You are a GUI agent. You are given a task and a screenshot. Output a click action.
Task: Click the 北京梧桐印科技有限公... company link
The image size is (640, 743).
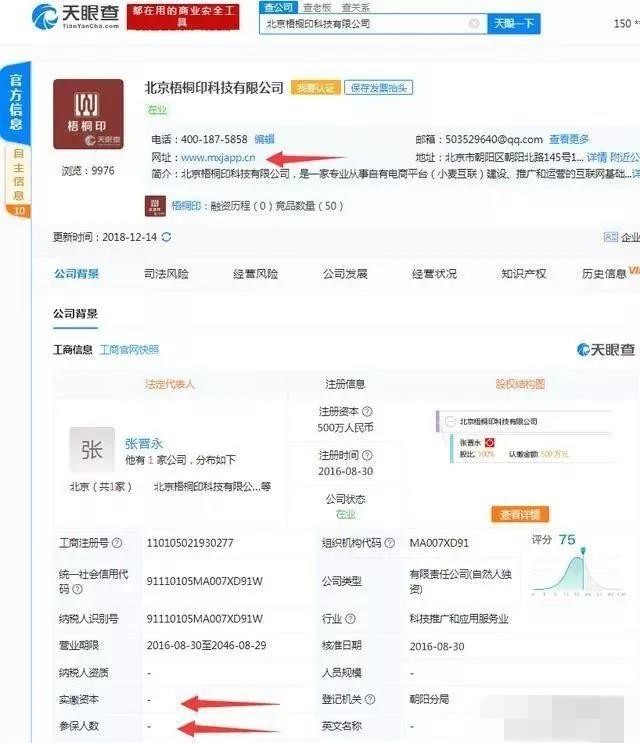(212, 486)
